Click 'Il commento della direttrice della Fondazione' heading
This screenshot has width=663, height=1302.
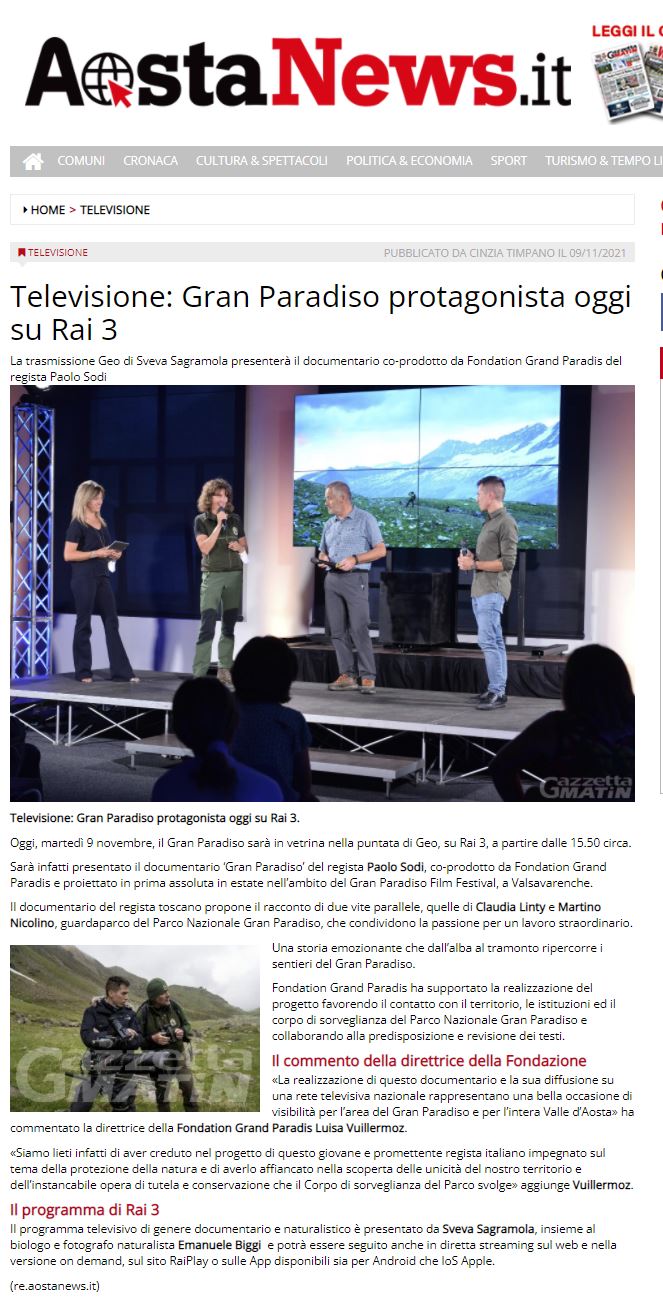429,1060
